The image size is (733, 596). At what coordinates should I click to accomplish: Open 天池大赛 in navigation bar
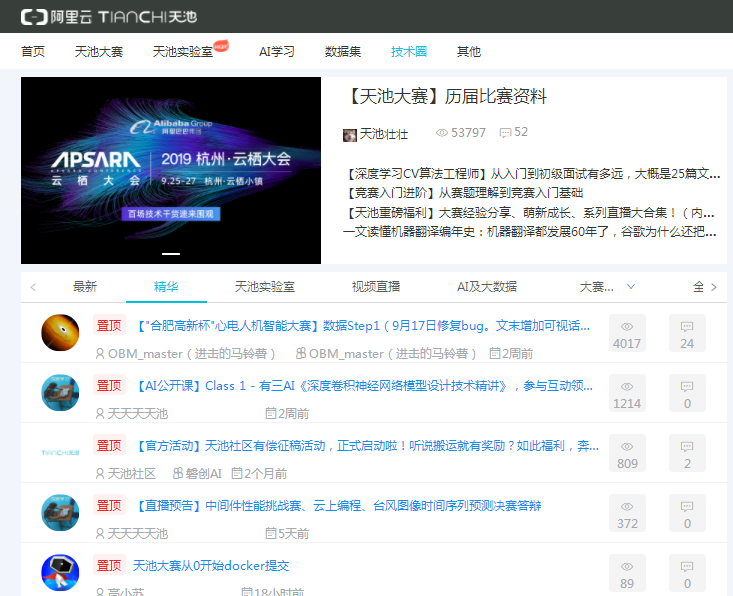coord(99,51)
